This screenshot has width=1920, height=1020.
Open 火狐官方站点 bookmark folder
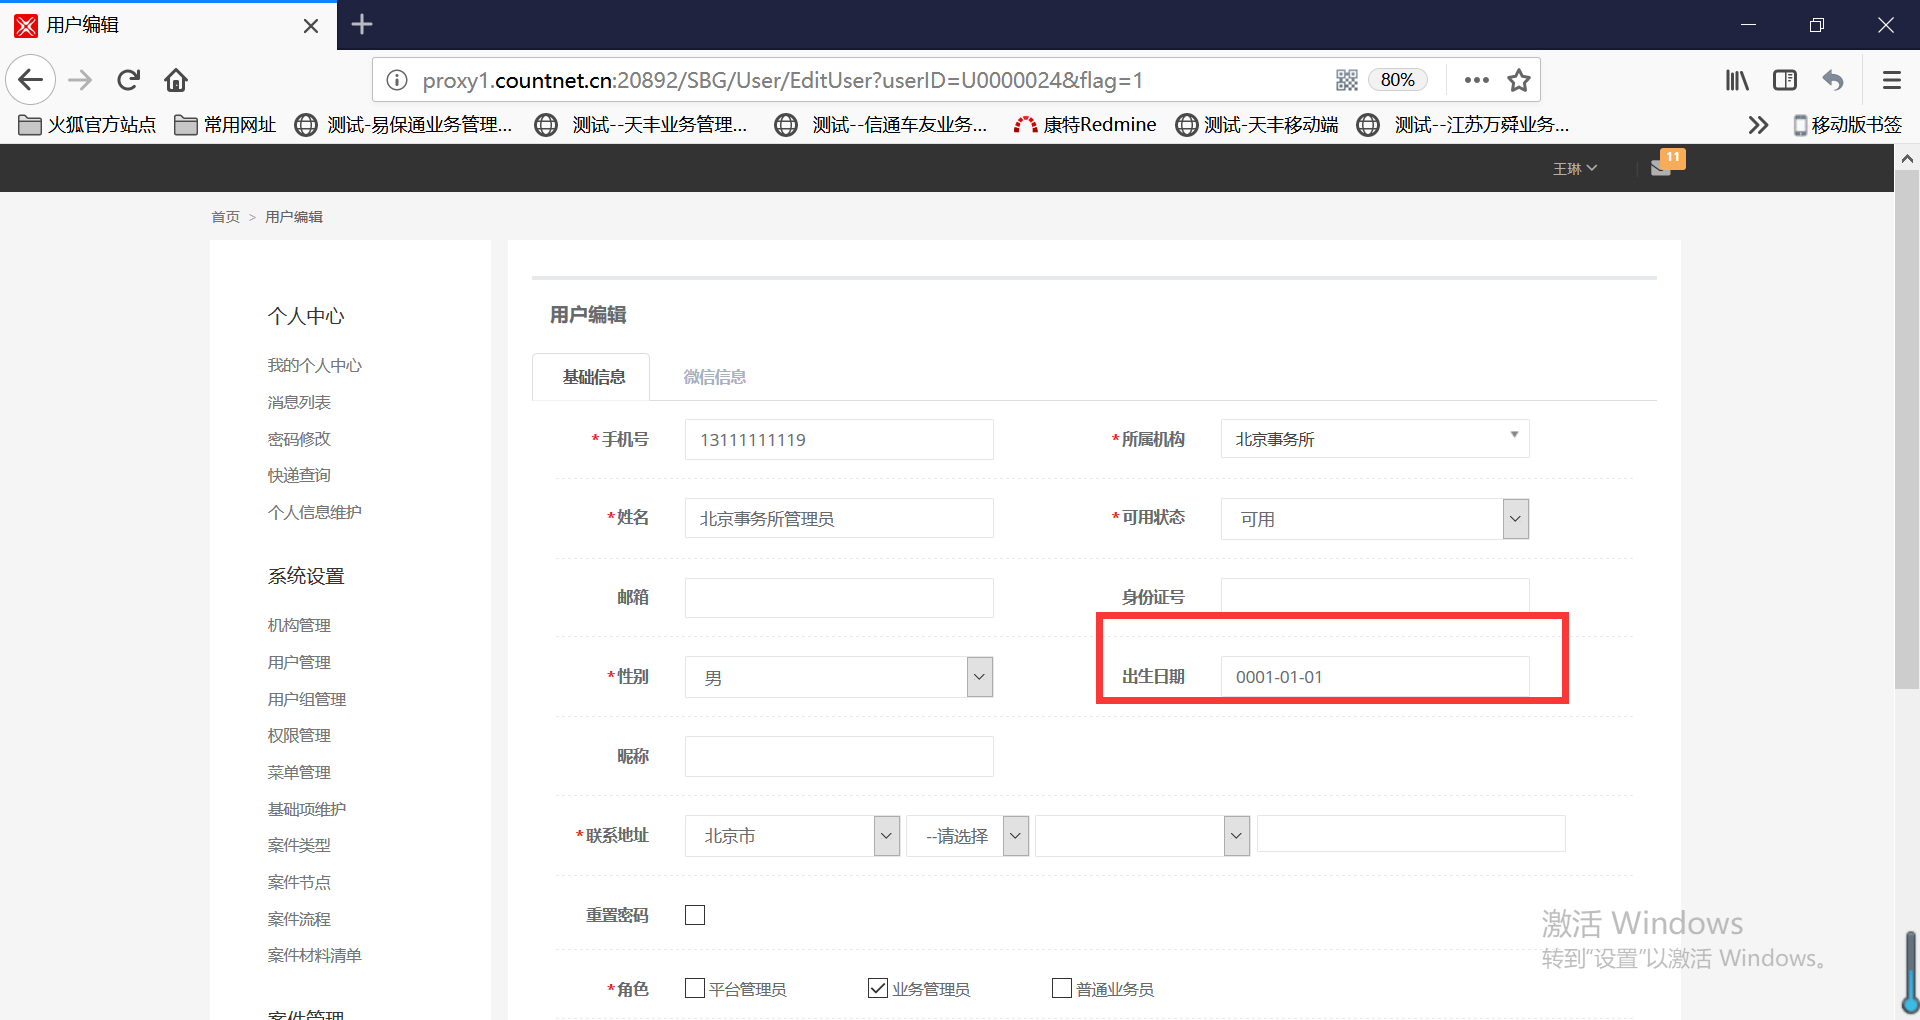pyautogui.click(x=87, y=125)
